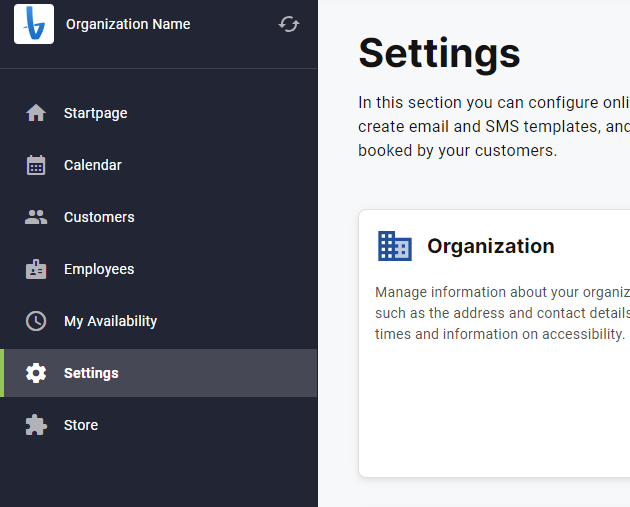Click the building icon on Organization card
This screenshot has height=507, width=630.
(395, 246)
